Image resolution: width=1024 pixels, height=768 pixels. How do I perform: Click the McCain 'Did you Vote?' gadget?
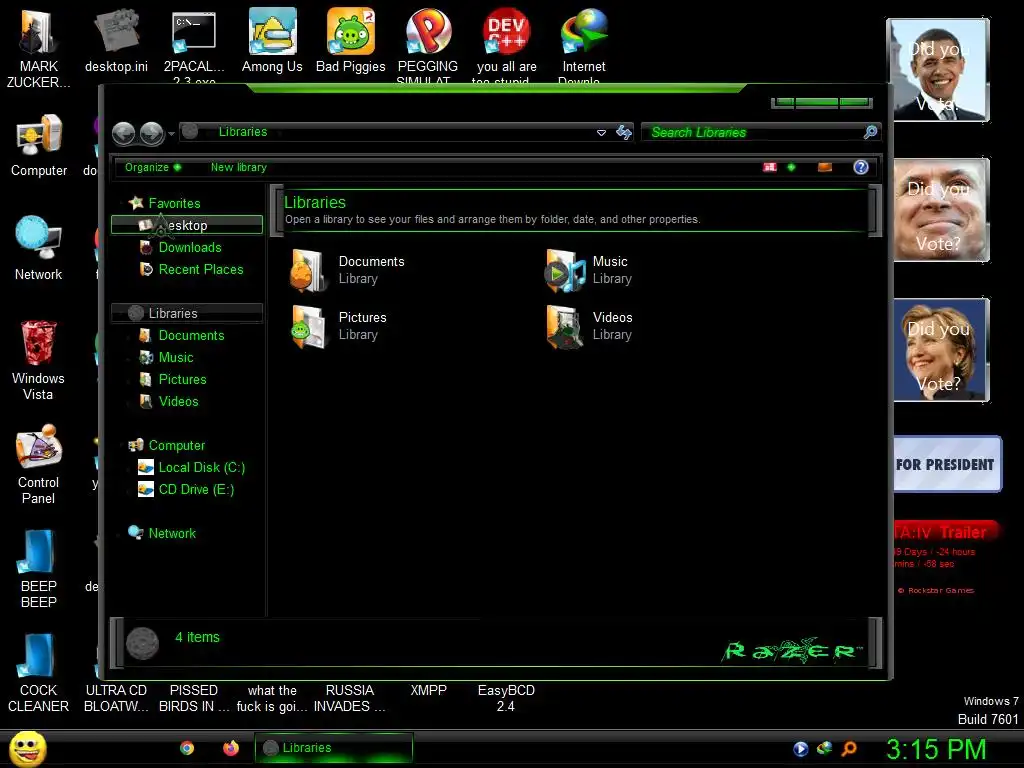[941, 210]
